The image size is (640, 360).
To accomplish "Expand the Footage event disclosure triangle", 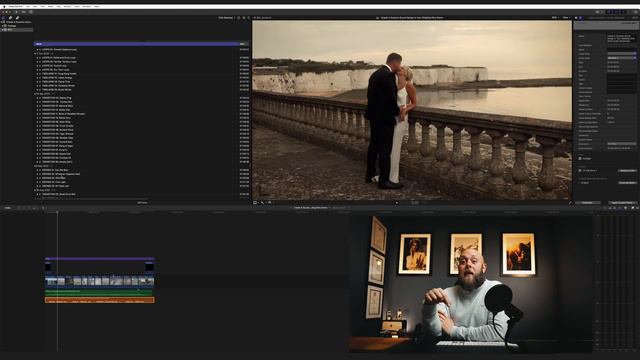I will coord(2,26).
